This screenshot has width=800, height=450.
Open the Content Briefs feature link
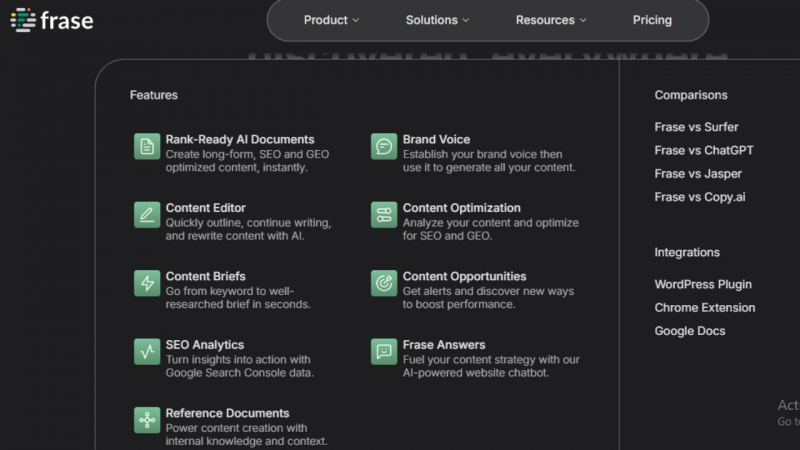click(205, 276)
